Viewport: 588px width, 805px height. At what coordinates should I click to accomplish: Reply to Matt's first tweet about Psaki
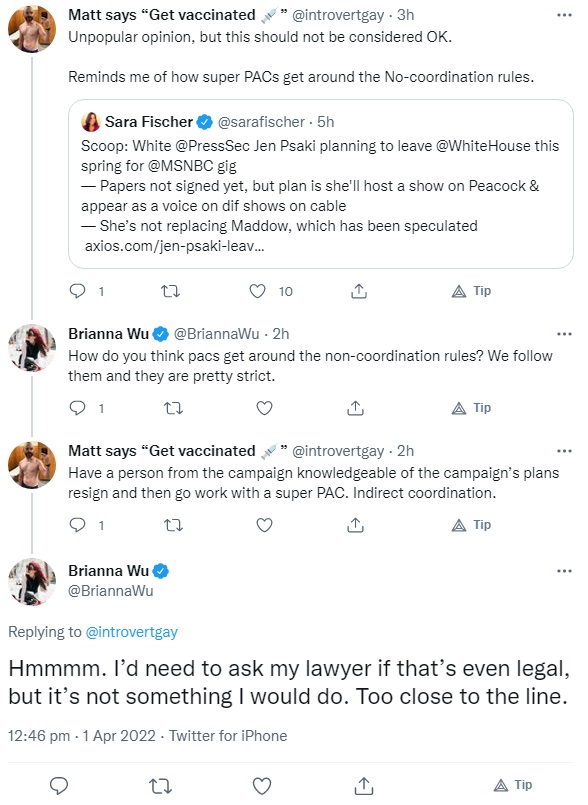(77, 291)
